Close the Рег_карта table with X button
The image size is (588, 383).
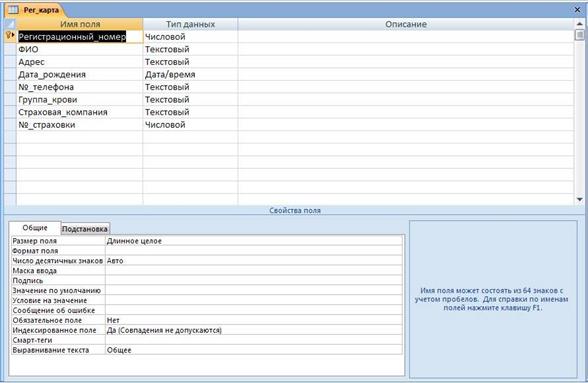click(x=578, y=10)
